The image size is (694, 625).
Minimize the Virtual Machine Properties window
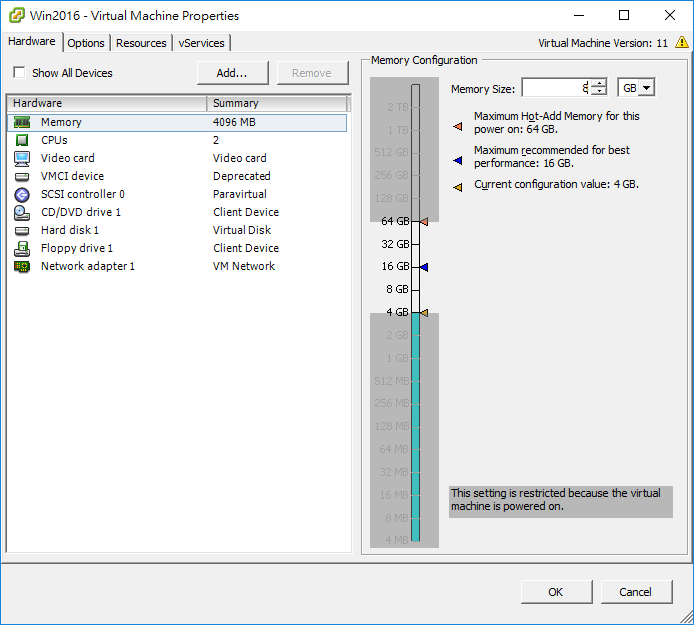(x=579, y=15)
